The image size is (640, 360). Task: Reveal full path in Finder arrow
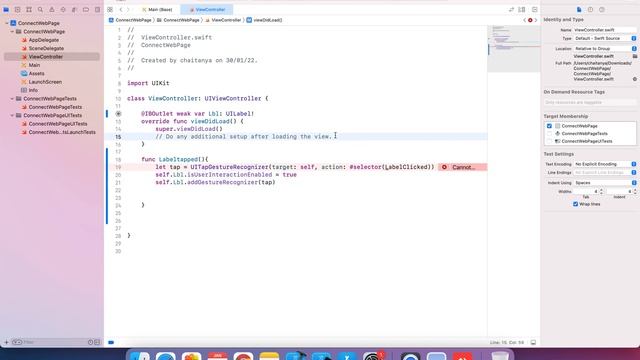[x=635, y=79]
